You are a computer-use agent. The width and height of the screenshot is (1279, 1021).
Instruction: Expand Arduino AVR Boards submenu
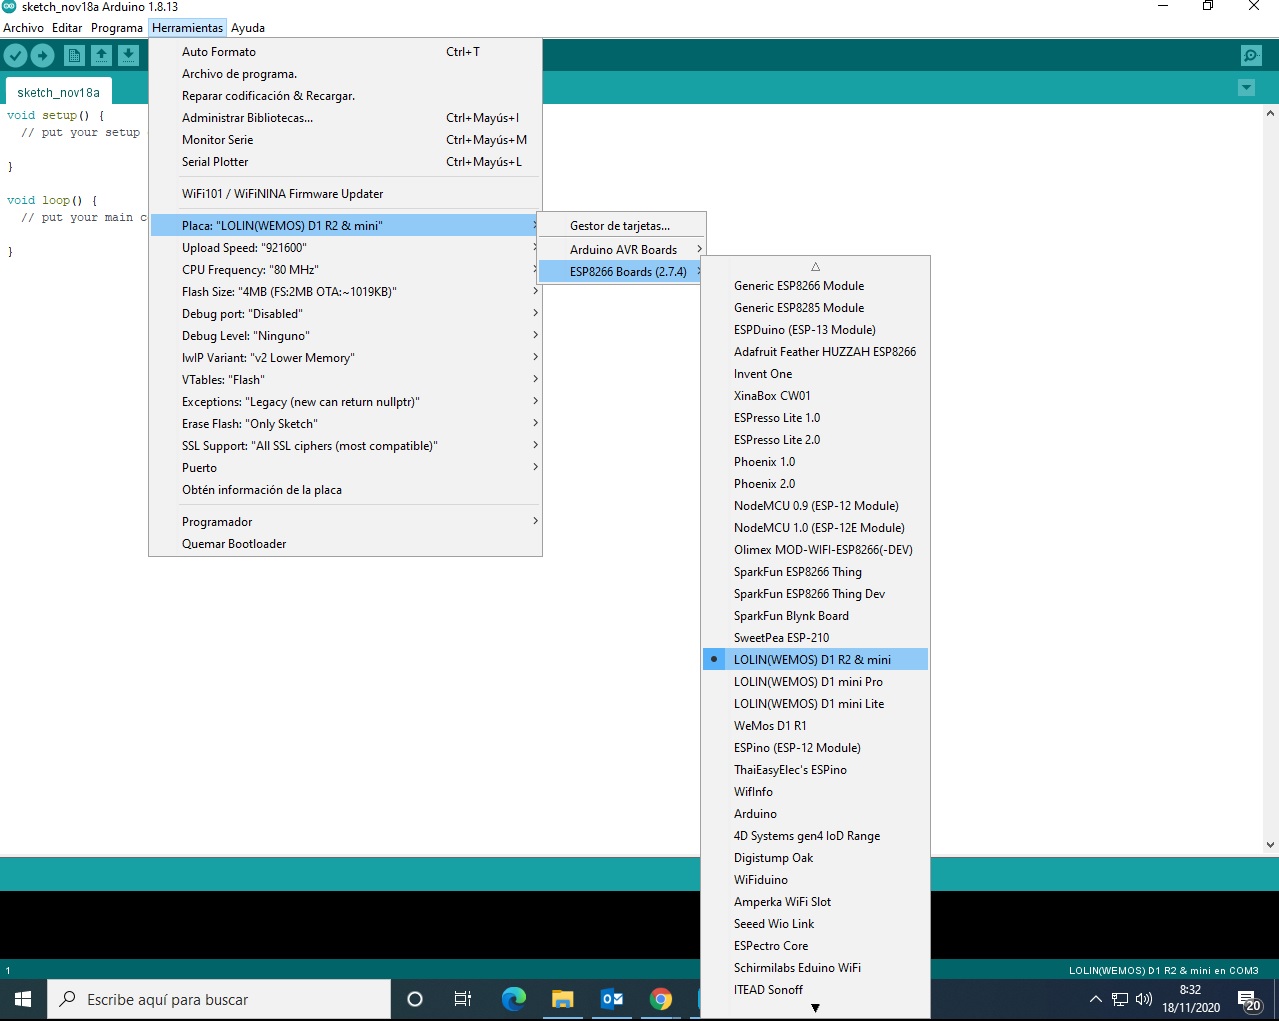pos(622,250)
